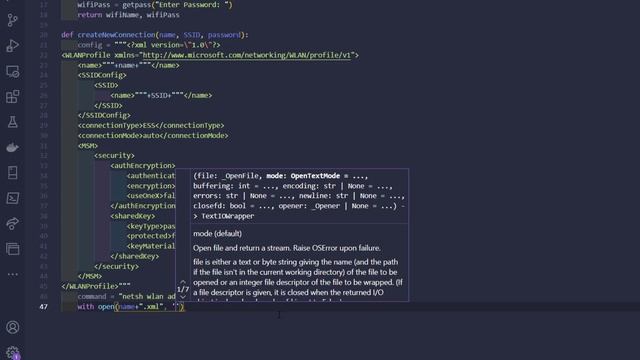
Task: Open the terminal panel icon in activity bar
Action: (12, 198)
